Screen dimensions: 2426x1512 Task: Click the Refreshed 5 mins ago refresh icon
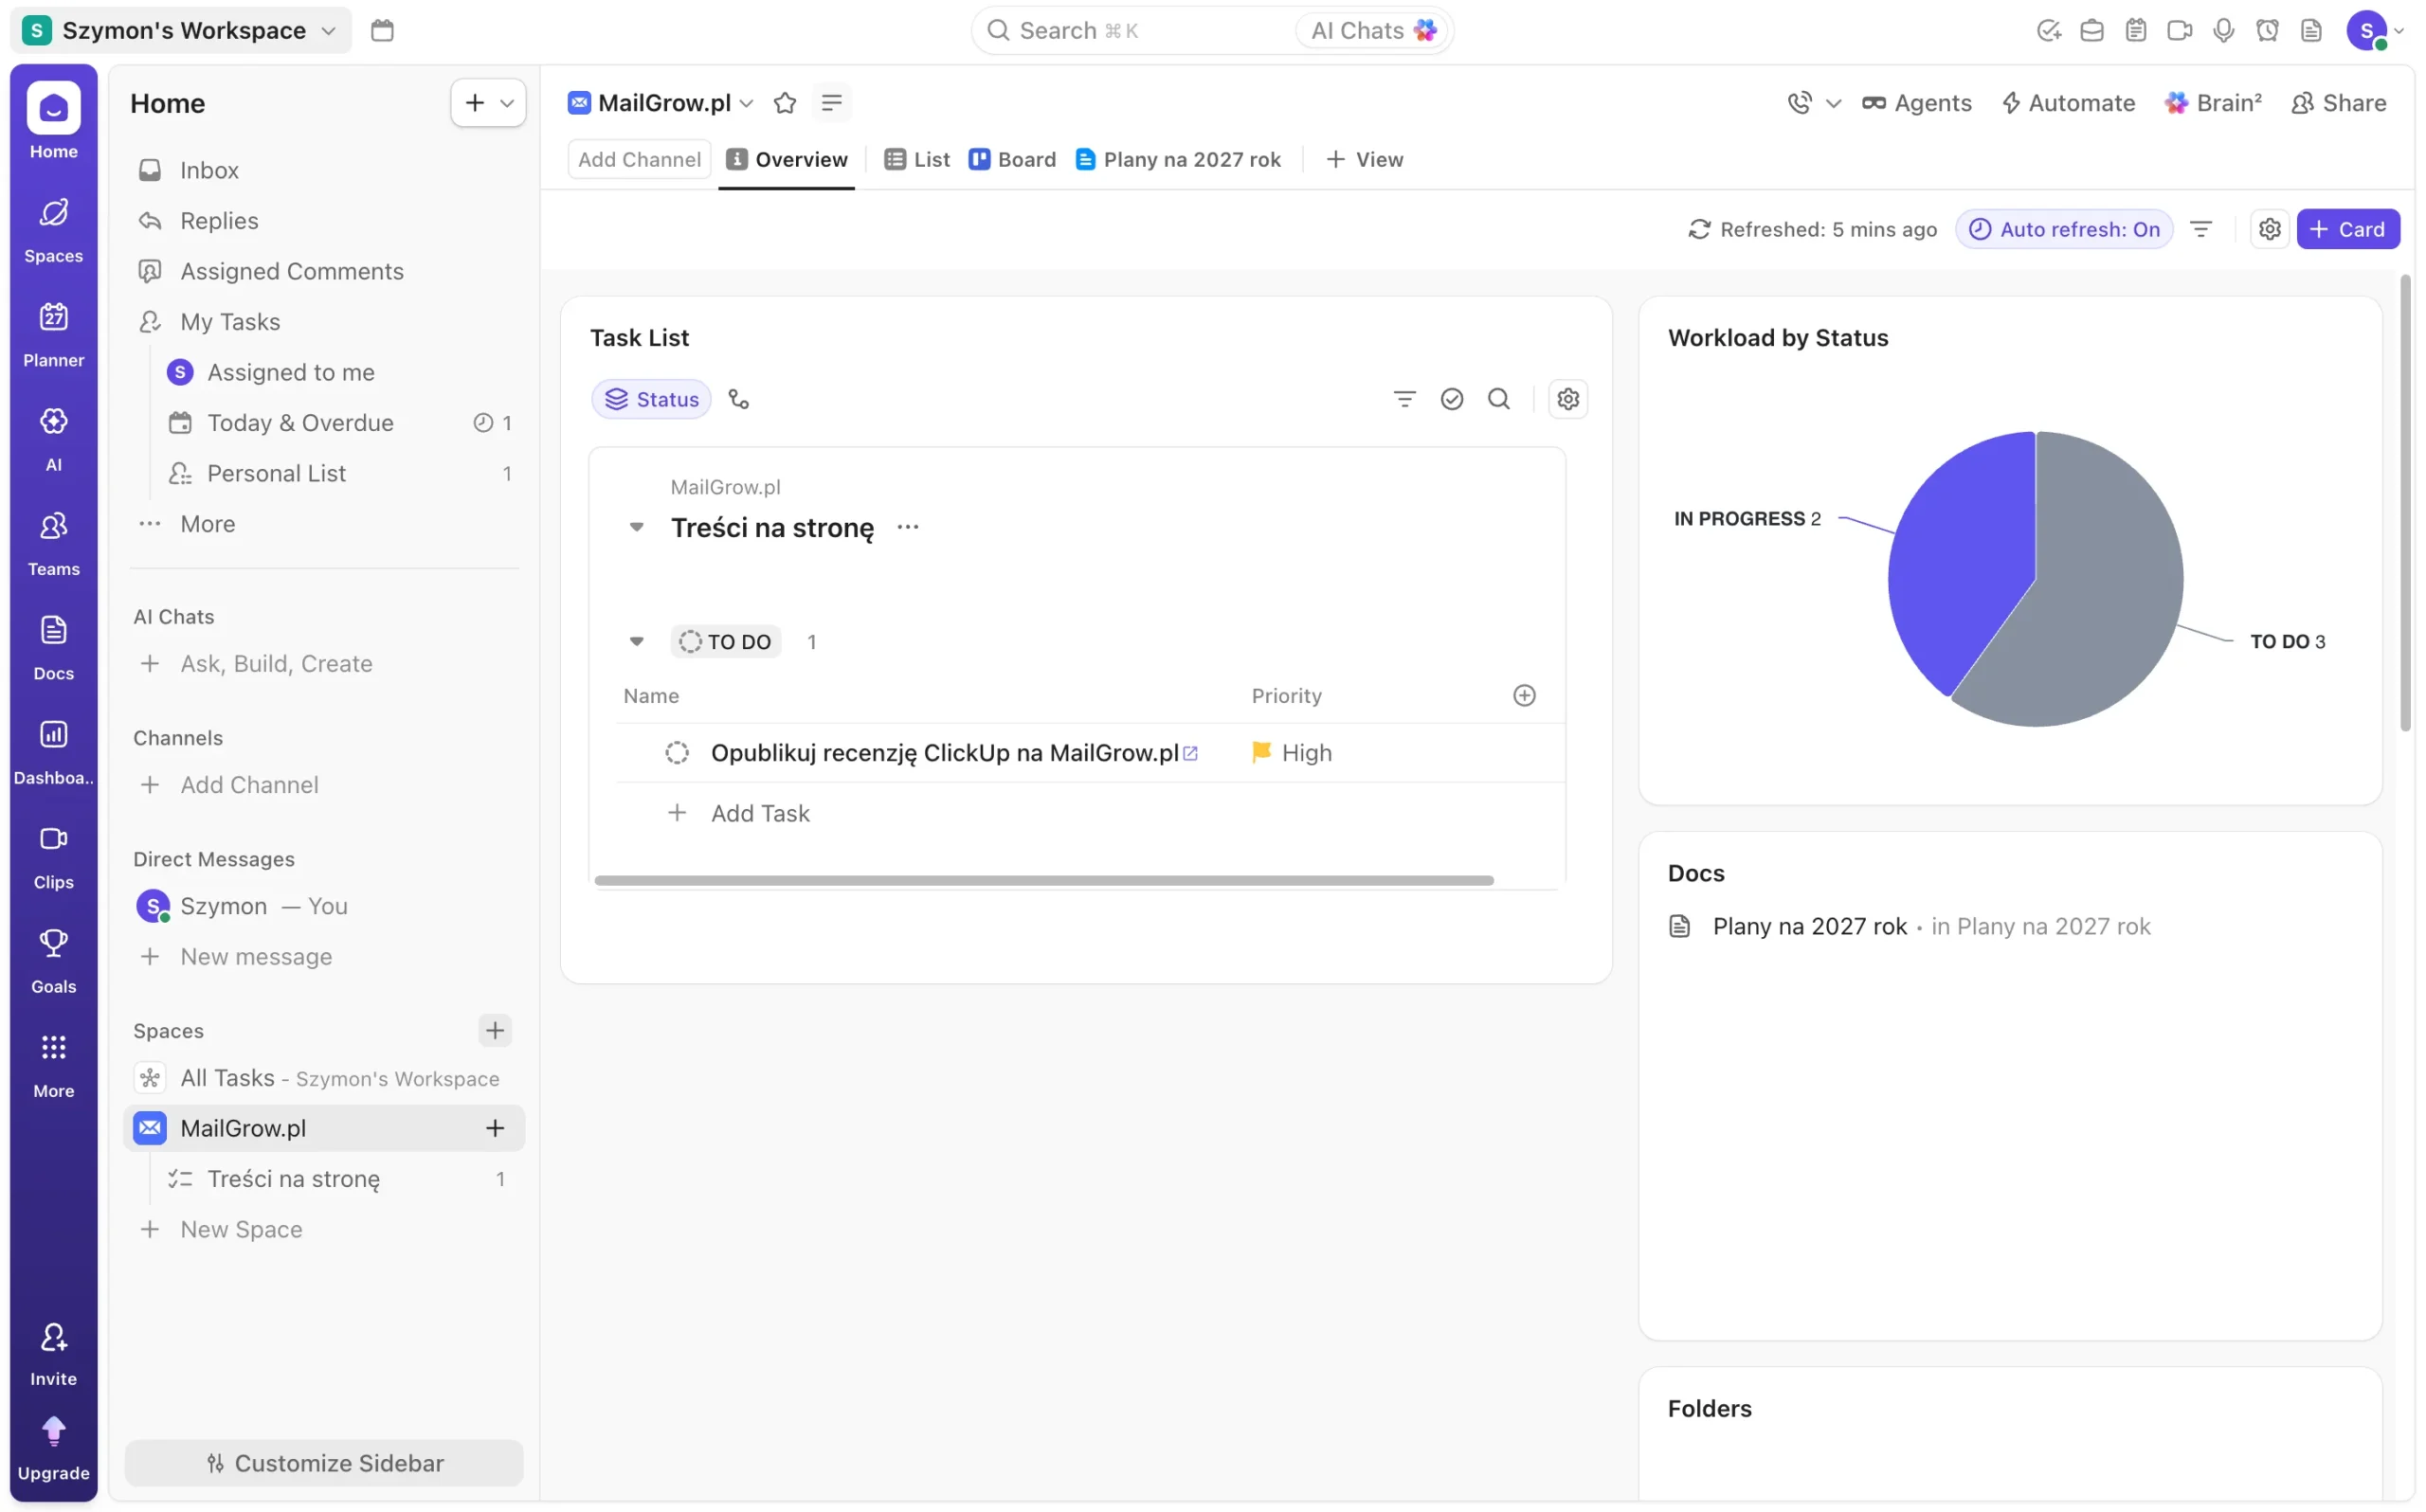(x=1700, y=229)
